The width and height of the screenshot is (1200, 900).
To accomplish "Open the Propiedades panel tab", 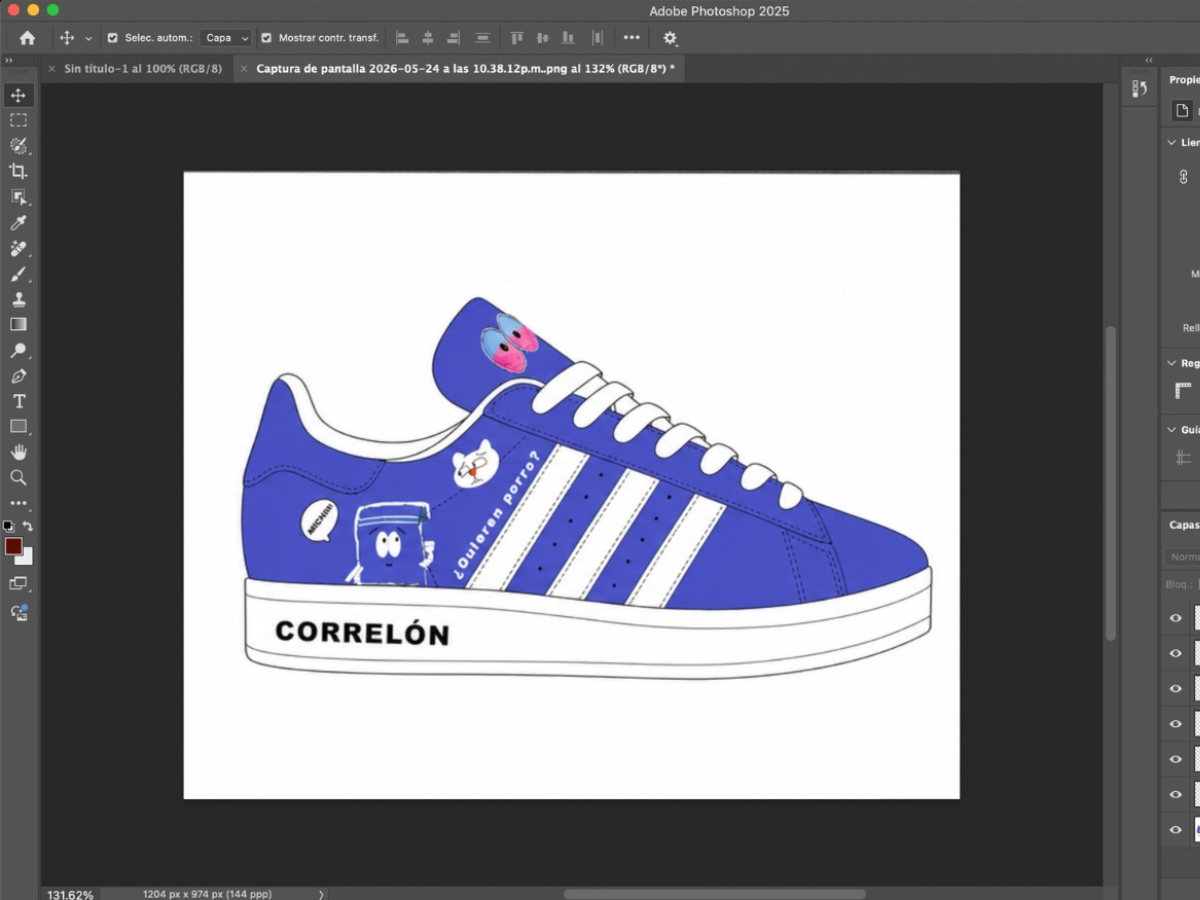I will [x=1184, y=80].
